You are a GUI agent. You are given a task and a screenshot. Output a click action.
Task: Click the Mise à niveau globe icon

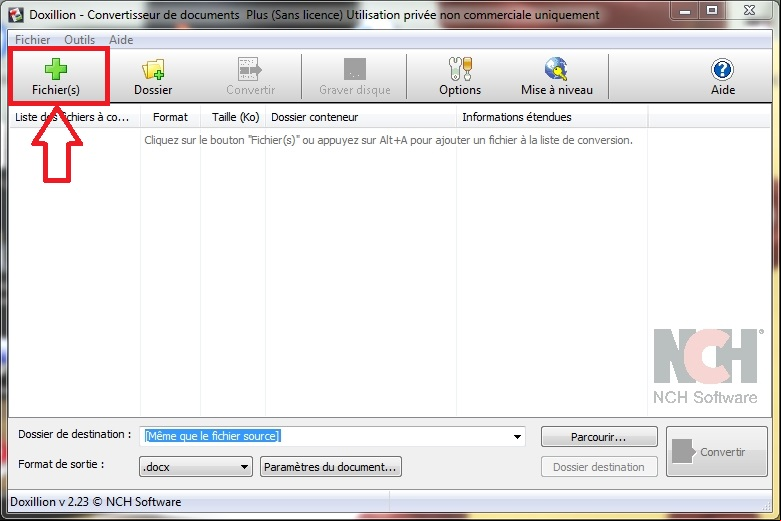tap(557, 76)
